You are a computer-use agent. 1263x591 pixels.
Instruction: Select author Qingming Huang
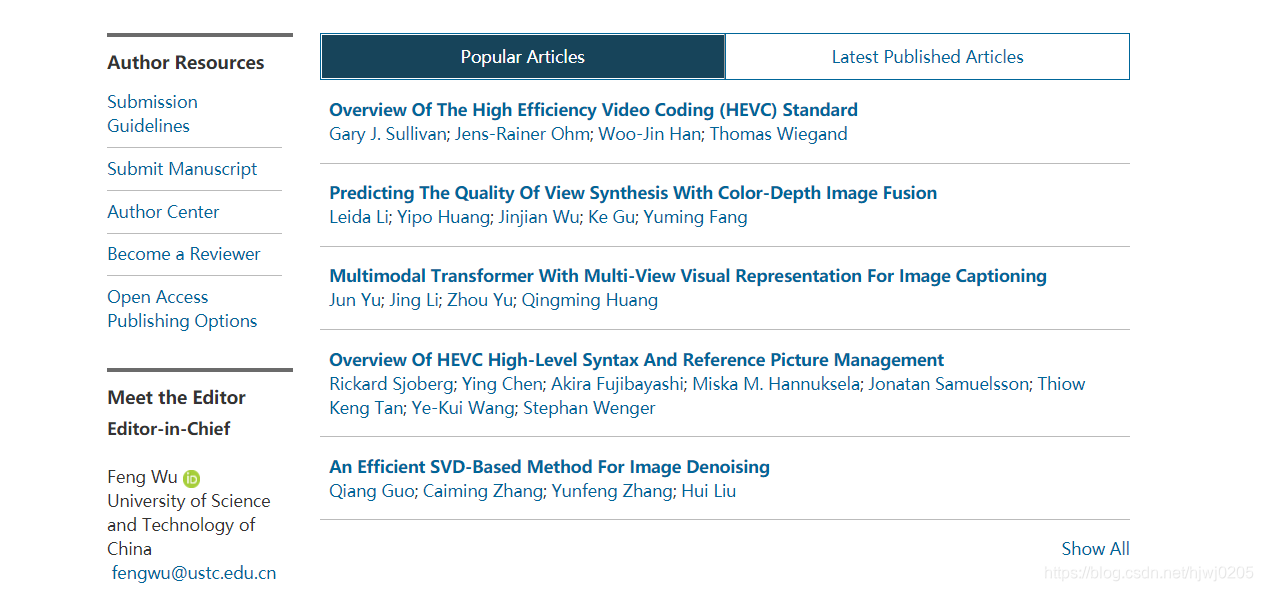coord(589,300)
